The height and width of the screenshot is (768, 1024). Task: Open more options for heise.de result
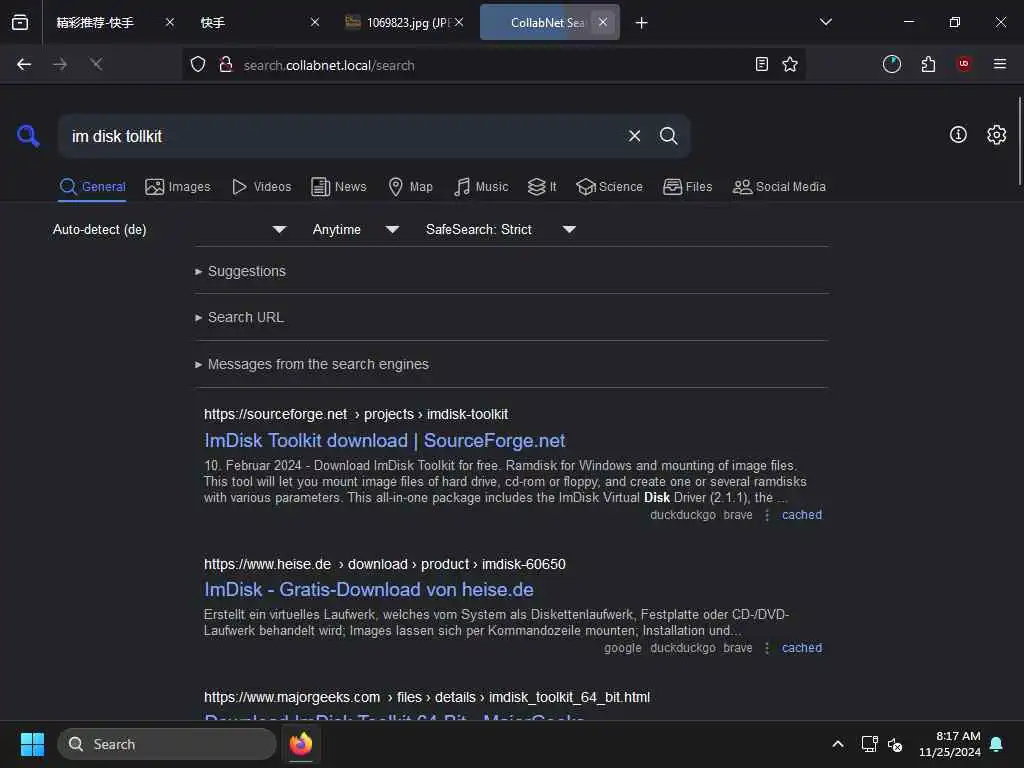coord(767,648)
